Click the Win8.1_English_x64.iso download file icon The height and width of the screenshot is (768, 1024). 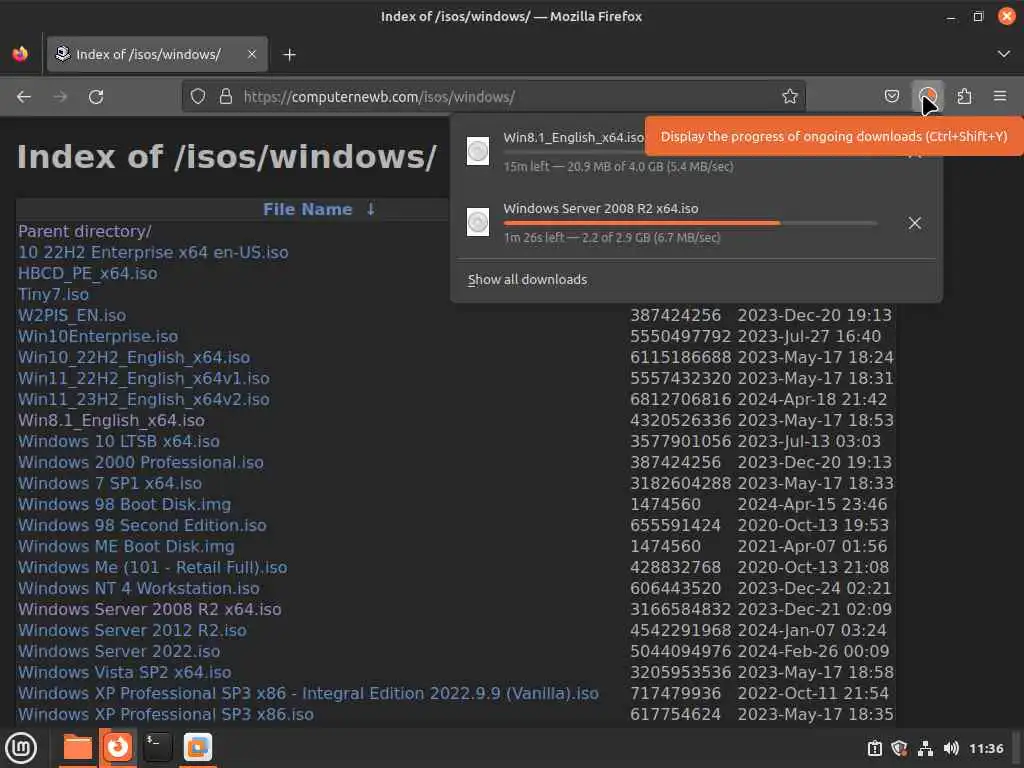click(478, 151)
